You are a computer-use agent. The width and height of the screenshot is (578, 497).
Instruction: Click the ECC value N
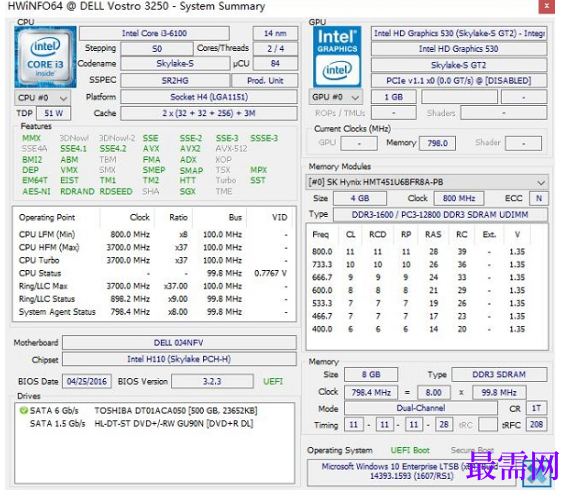539,198
